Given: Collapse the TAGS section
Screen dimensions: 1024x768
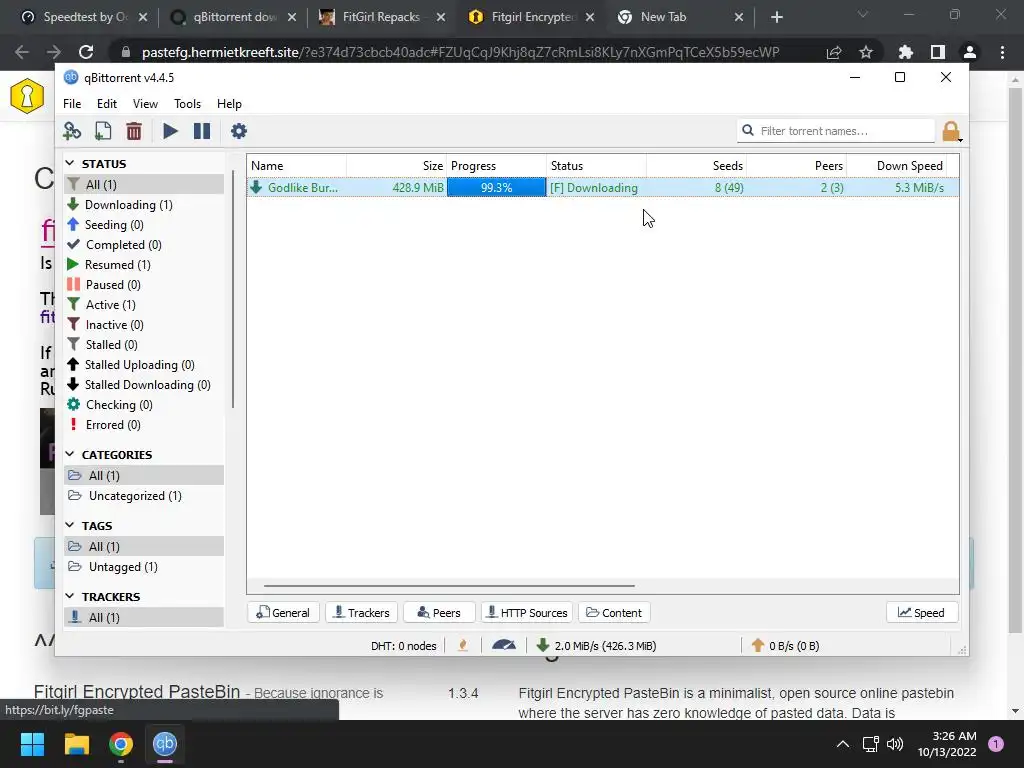Looking at the screenshot, I should click(71, 525).
